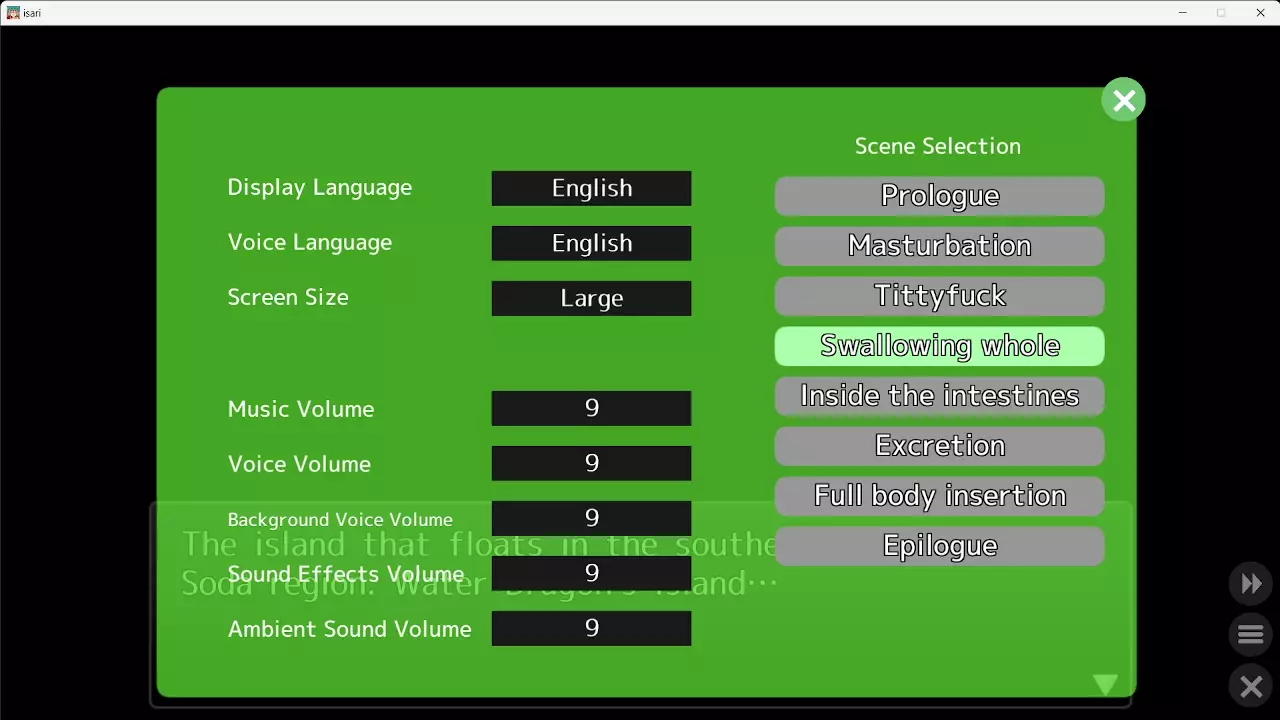Select the Epilogue scene
Viewport: 1280px width, 720px height.
(x=939, y=546)
